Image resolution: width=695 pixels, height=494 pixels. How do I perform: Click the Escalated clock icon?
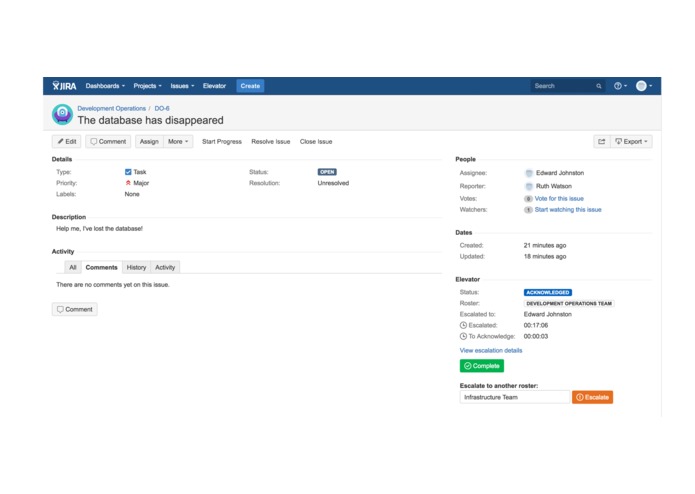[x=463, y=325]
